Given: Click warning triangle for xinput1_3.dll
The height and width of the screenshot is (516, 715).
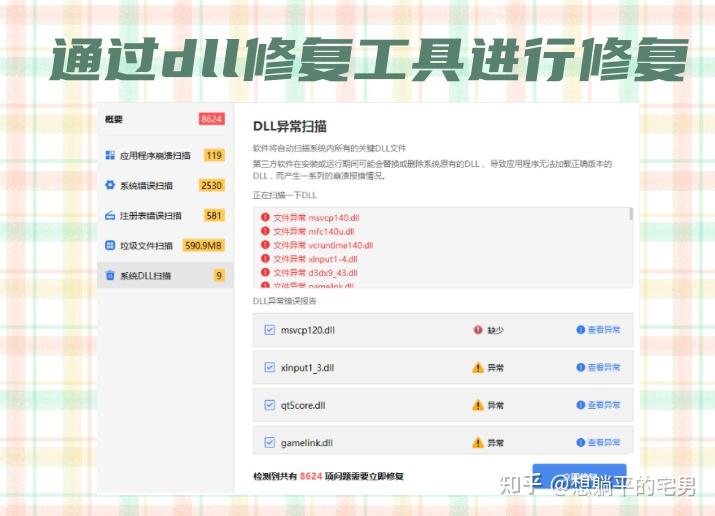Looking at the screenshot, I should pyautogui.click(x=478, y=367).
